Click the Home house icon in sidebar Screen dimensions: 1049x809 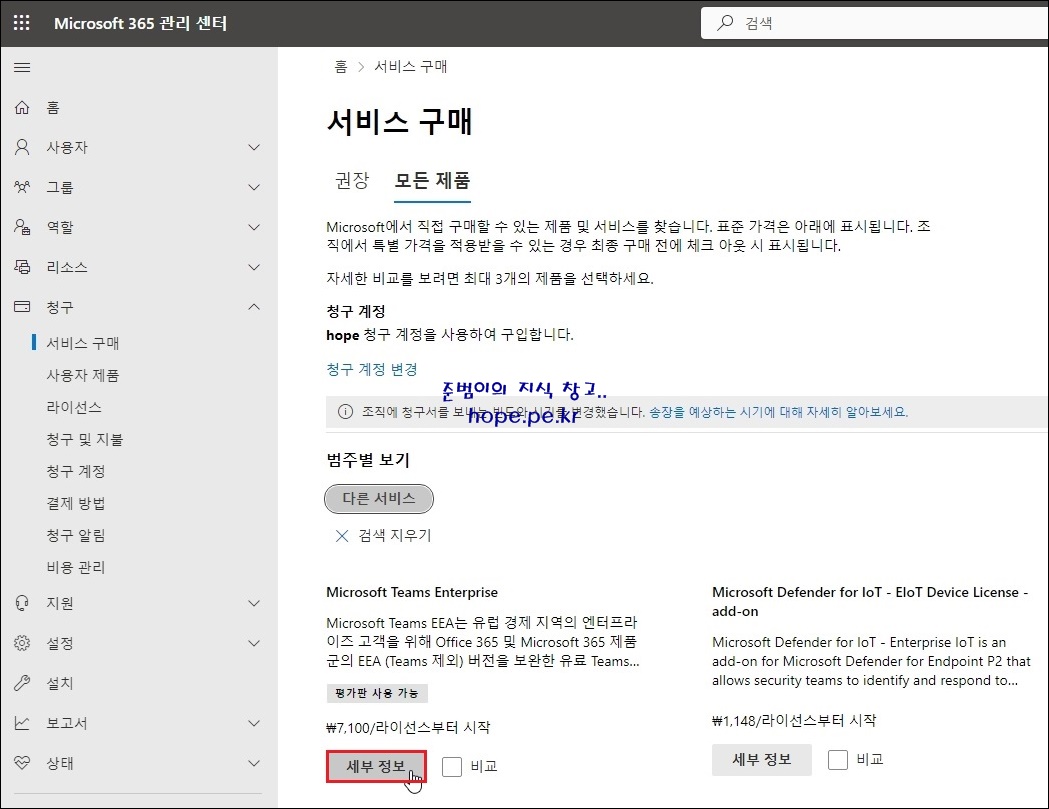22,107
